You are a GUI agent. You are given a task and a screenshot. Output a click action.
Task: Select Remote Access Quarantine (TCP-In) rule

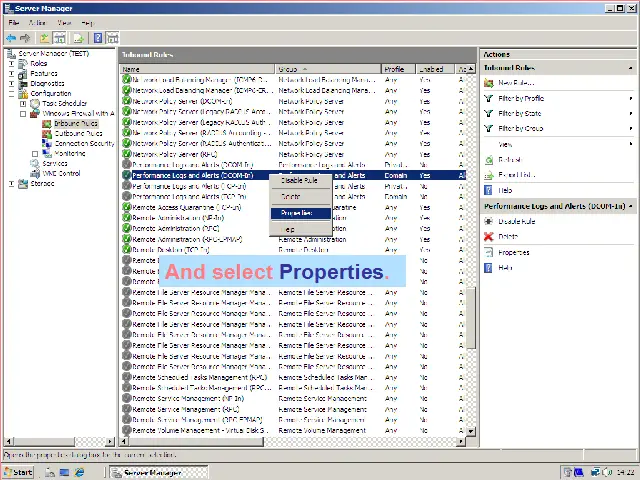click(x=187, y=208)
